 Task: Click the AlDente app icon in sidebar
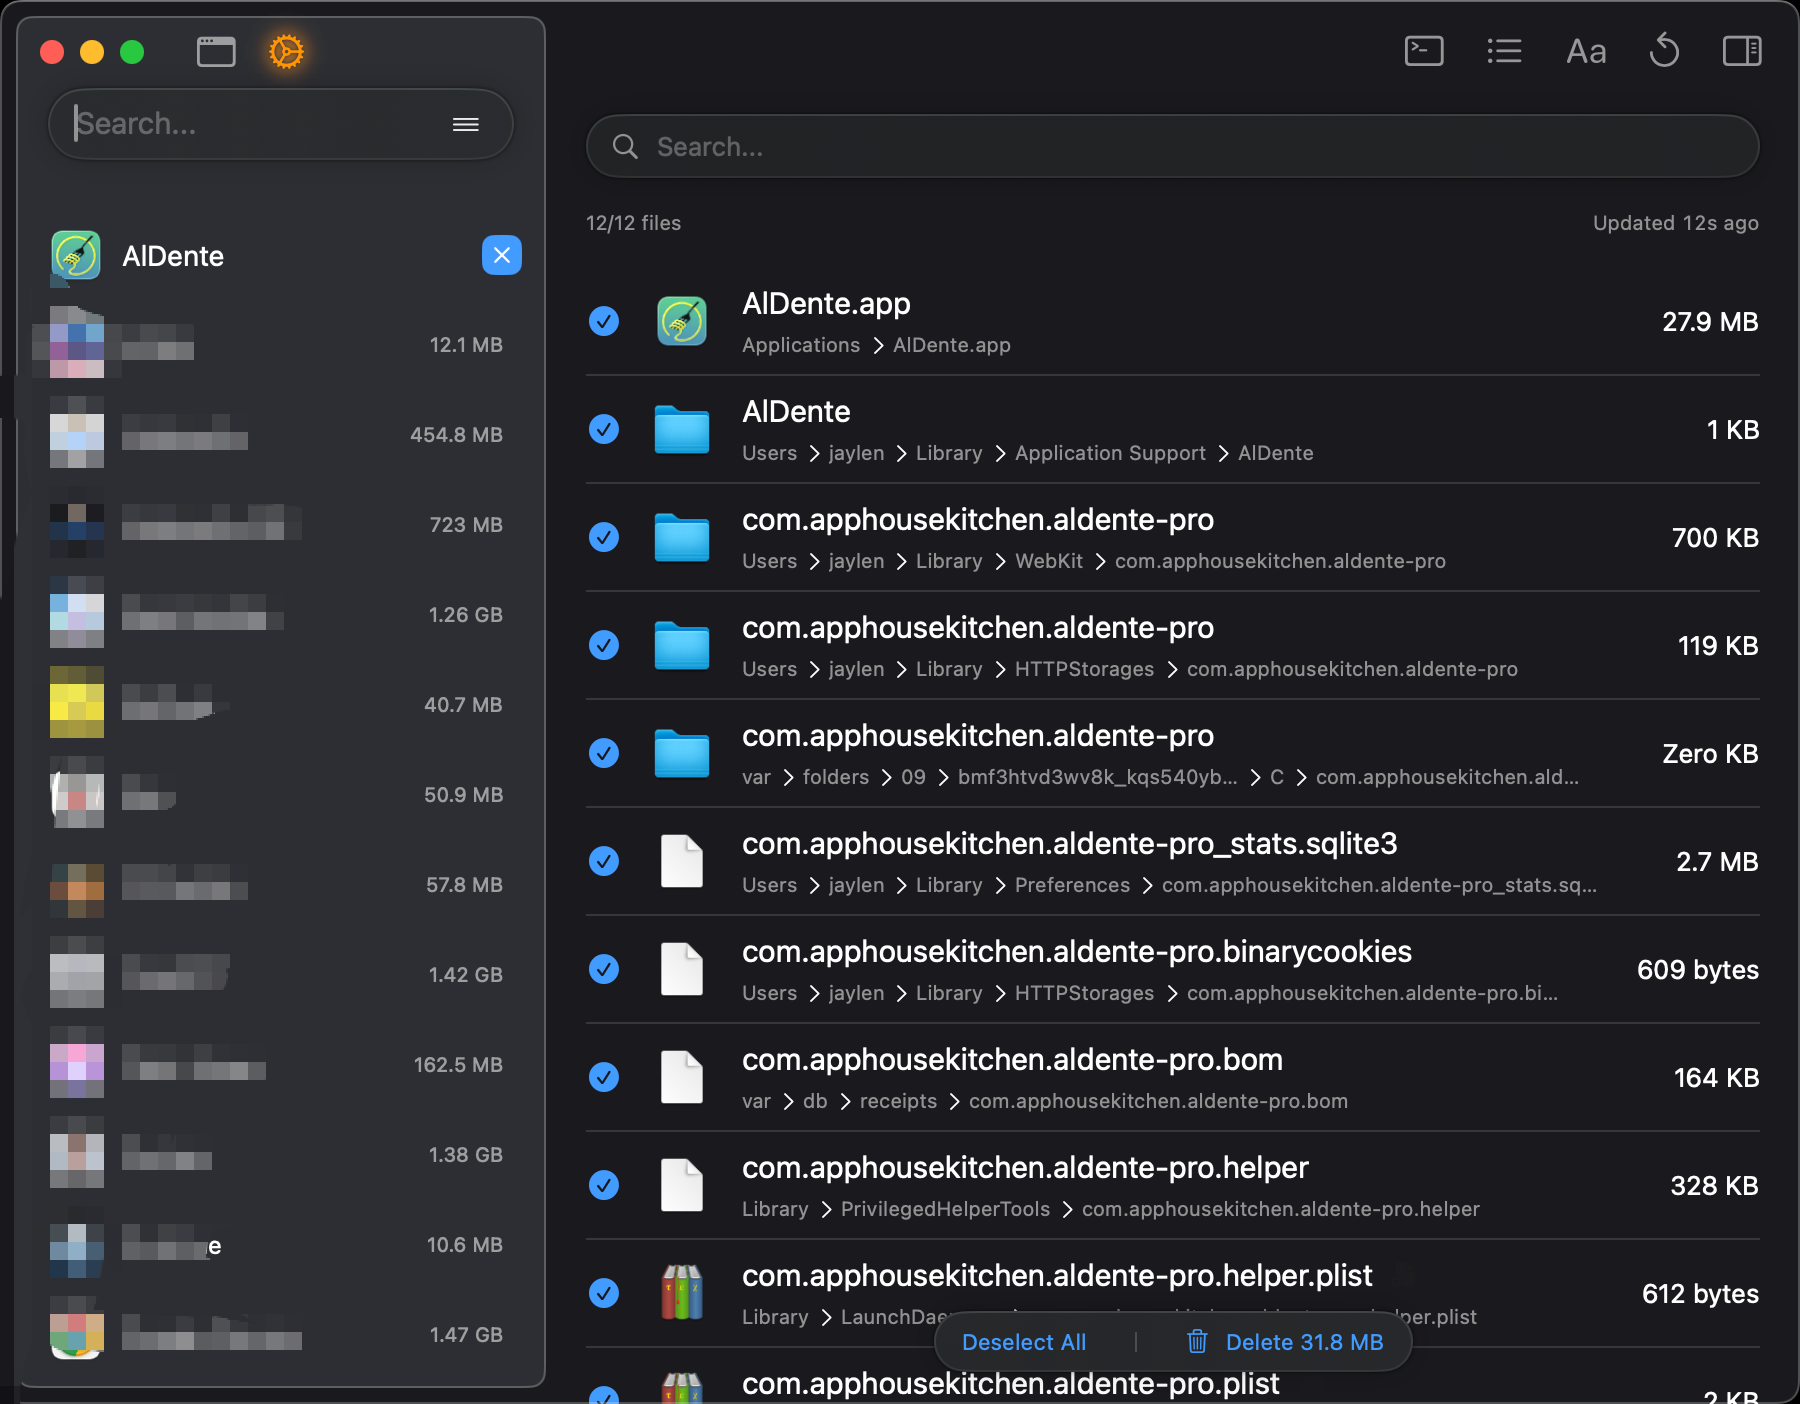click(76, 256)
